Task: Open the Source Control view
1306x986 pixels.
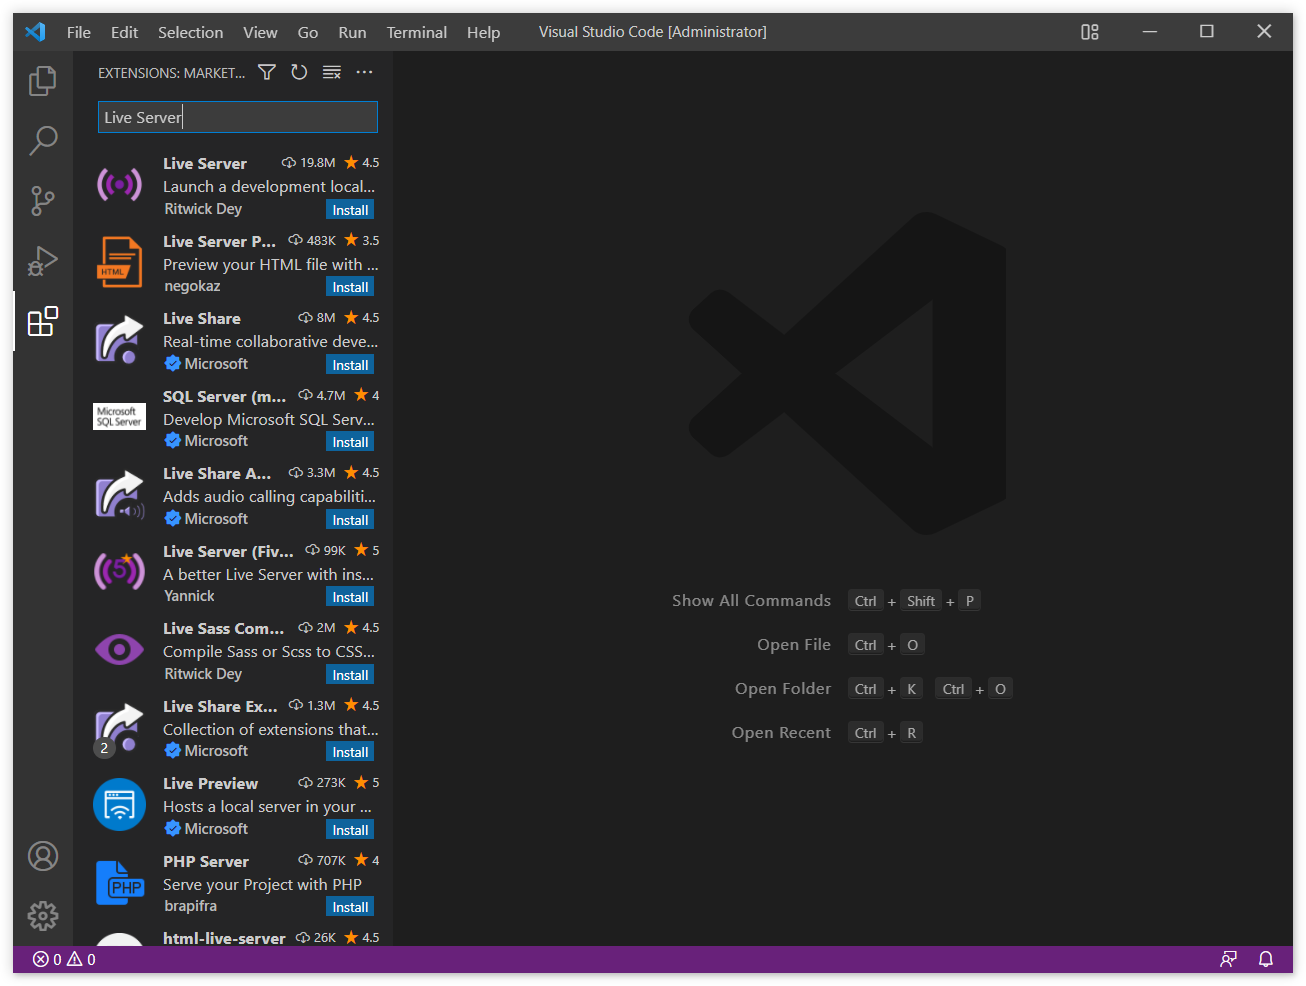Action: (42, 201)
